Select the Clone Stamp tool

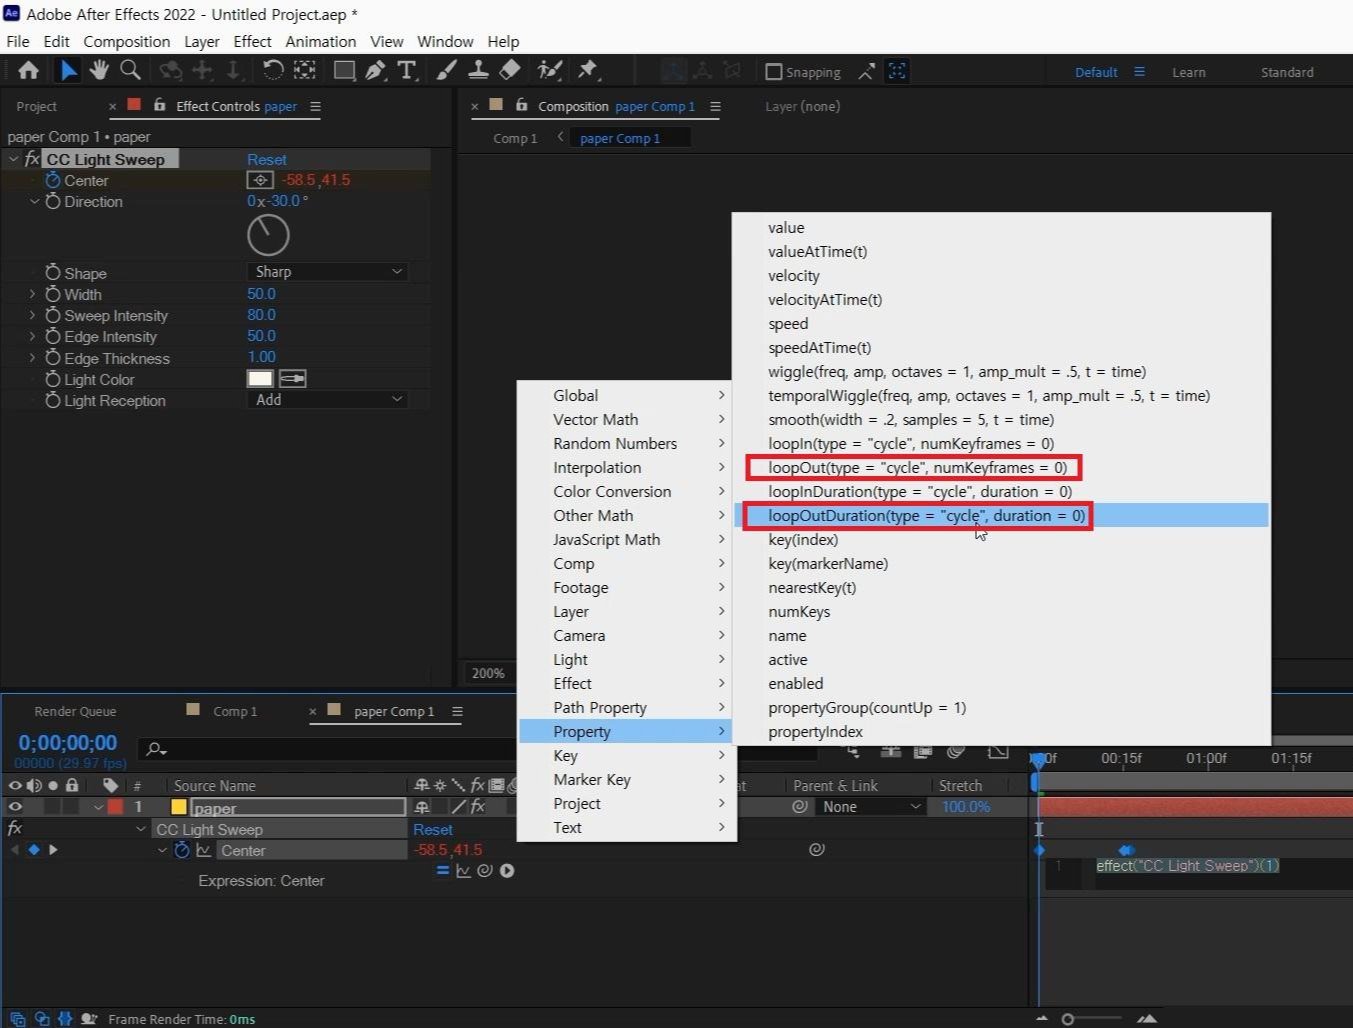point(478,70)
